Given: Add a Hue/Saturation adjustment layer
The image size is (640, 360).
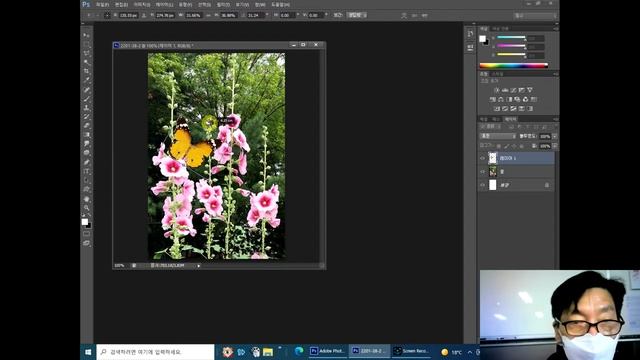Looking at the screenshot, I should (493, 99).
